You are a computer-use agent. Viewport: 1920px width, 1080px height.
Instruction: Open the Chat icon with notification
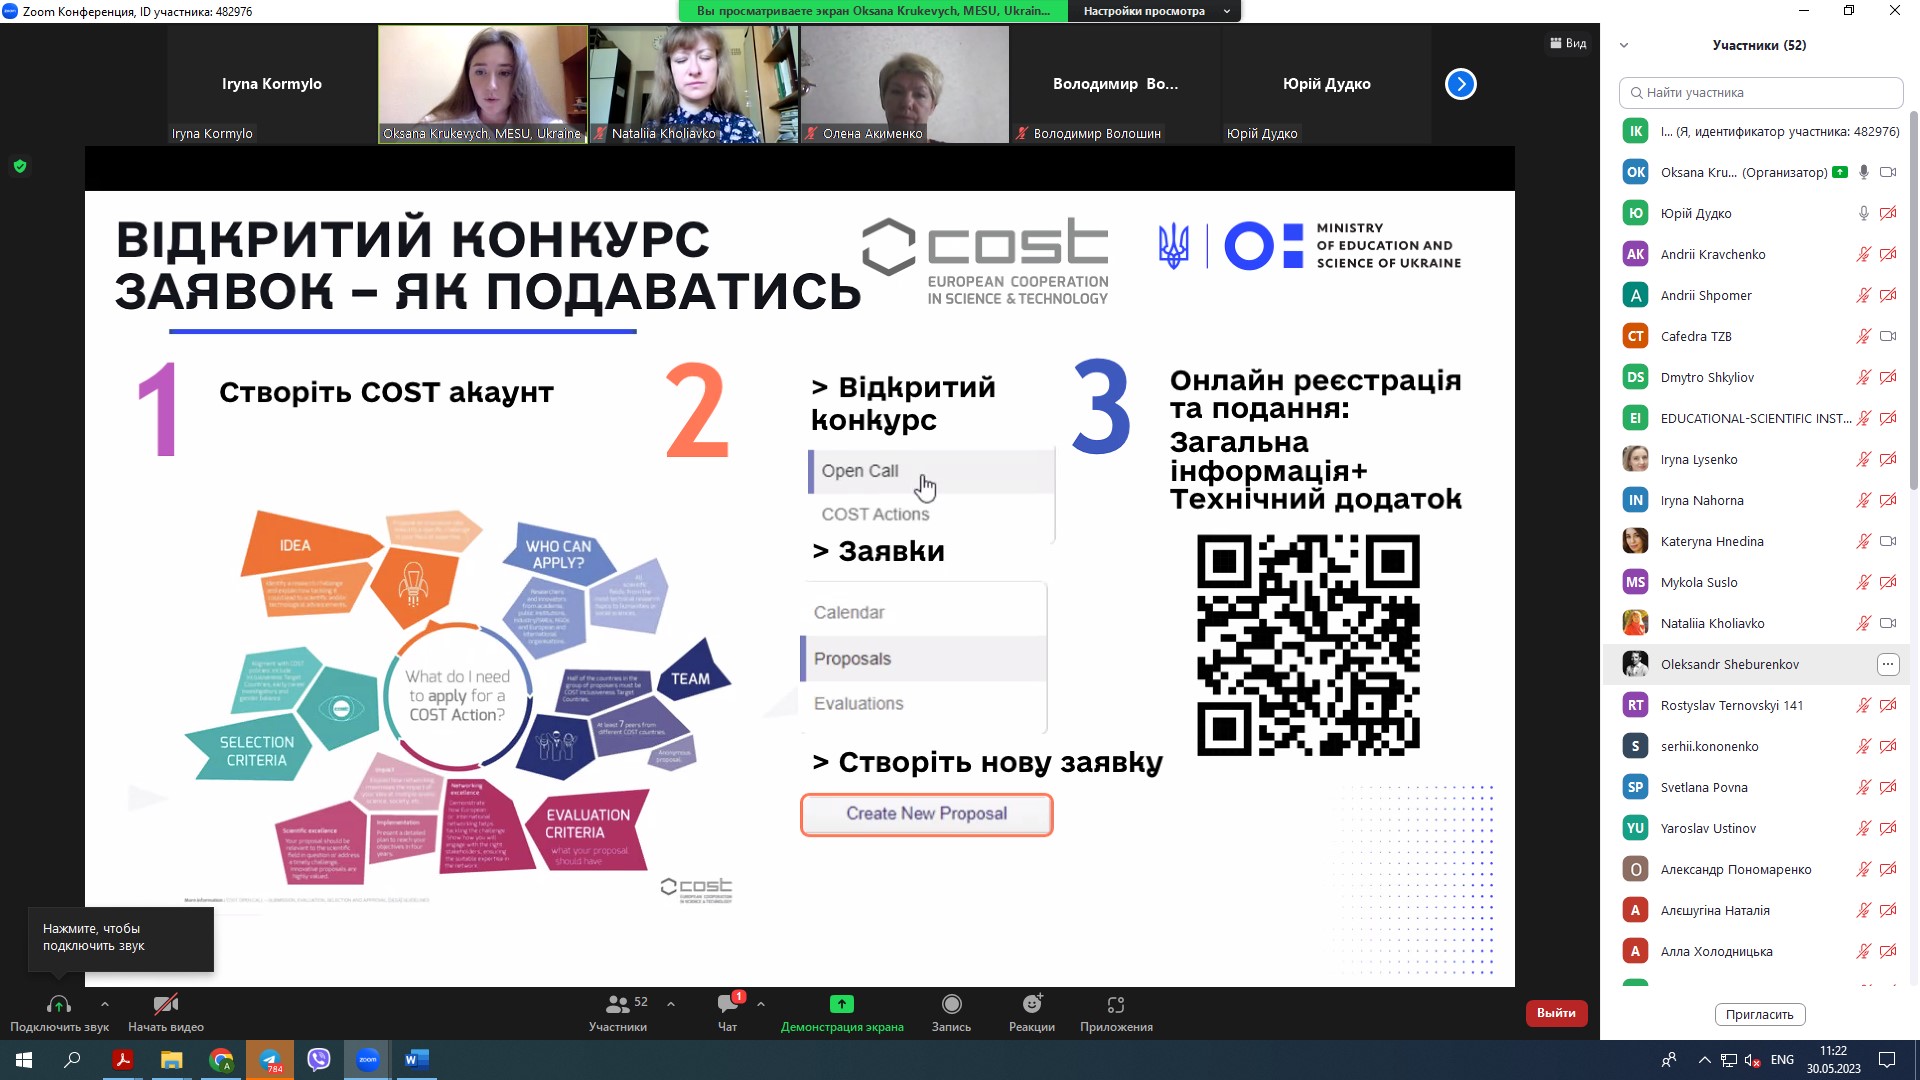pos(728,1004)
